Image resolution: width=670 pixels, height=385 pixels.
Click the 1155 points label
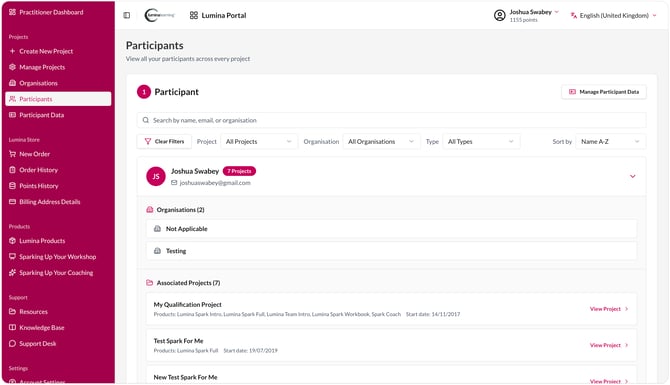point(523,20)
